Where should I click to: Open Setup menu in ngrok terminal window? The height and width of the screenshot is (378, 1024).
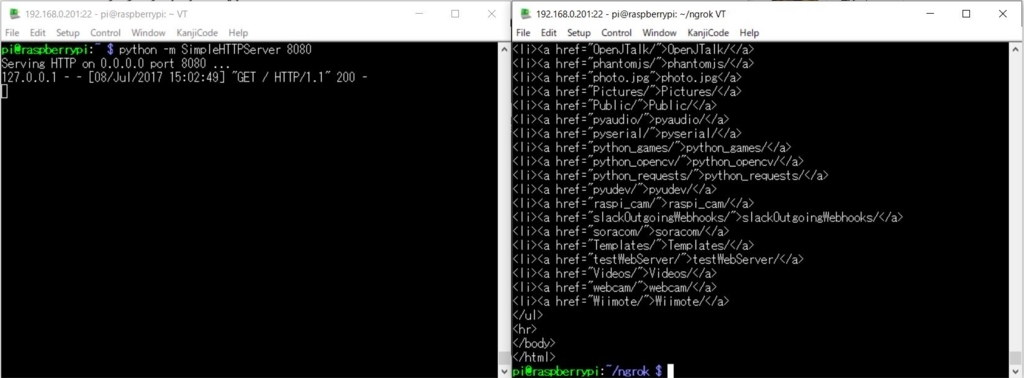579,33
